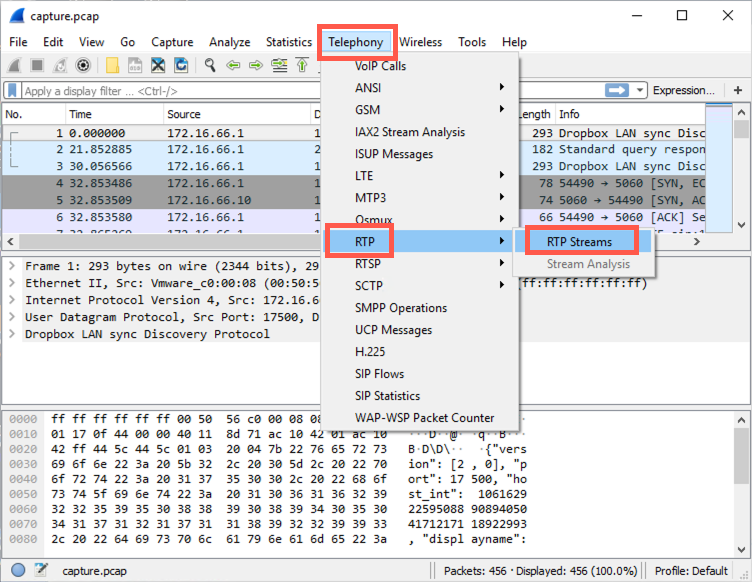Click the Expression... button
752x582 pixels.
[x=683, y=90]
